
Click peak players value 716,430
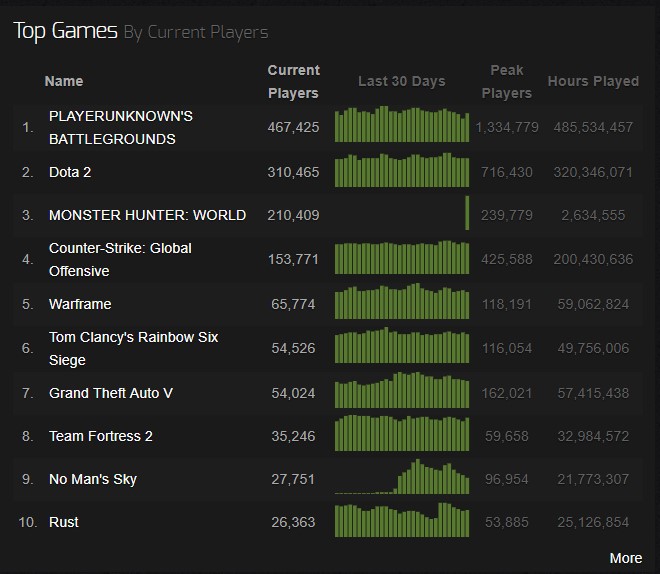(x=507, y=172)
